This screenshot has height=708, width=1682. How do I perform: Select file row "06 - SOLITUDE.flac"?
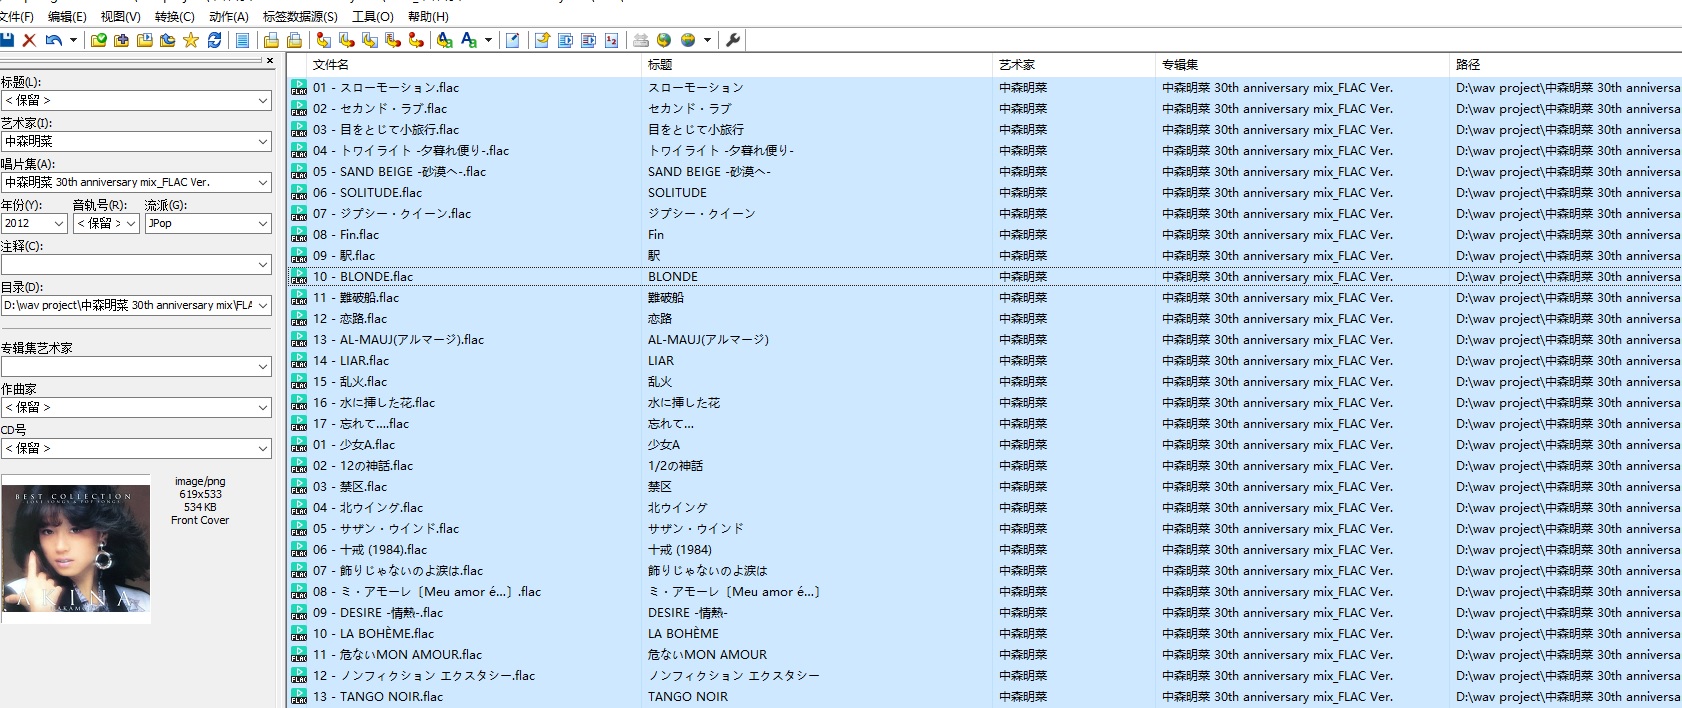(985, 193)
